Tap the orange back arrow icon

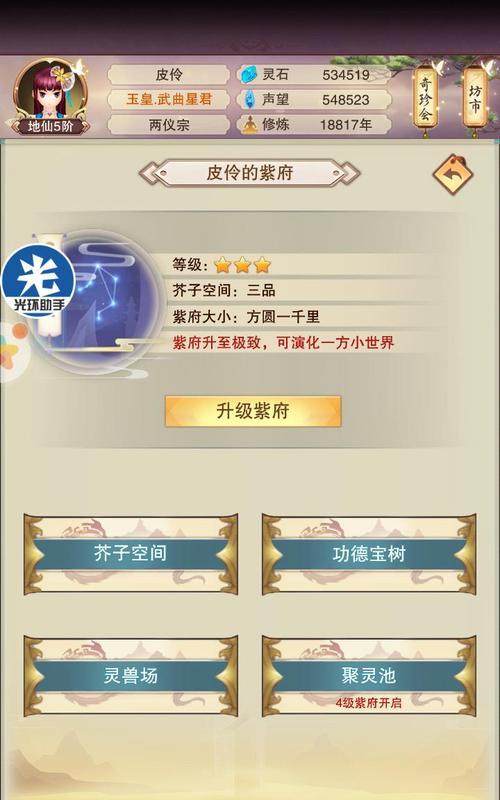click(453, 174)
